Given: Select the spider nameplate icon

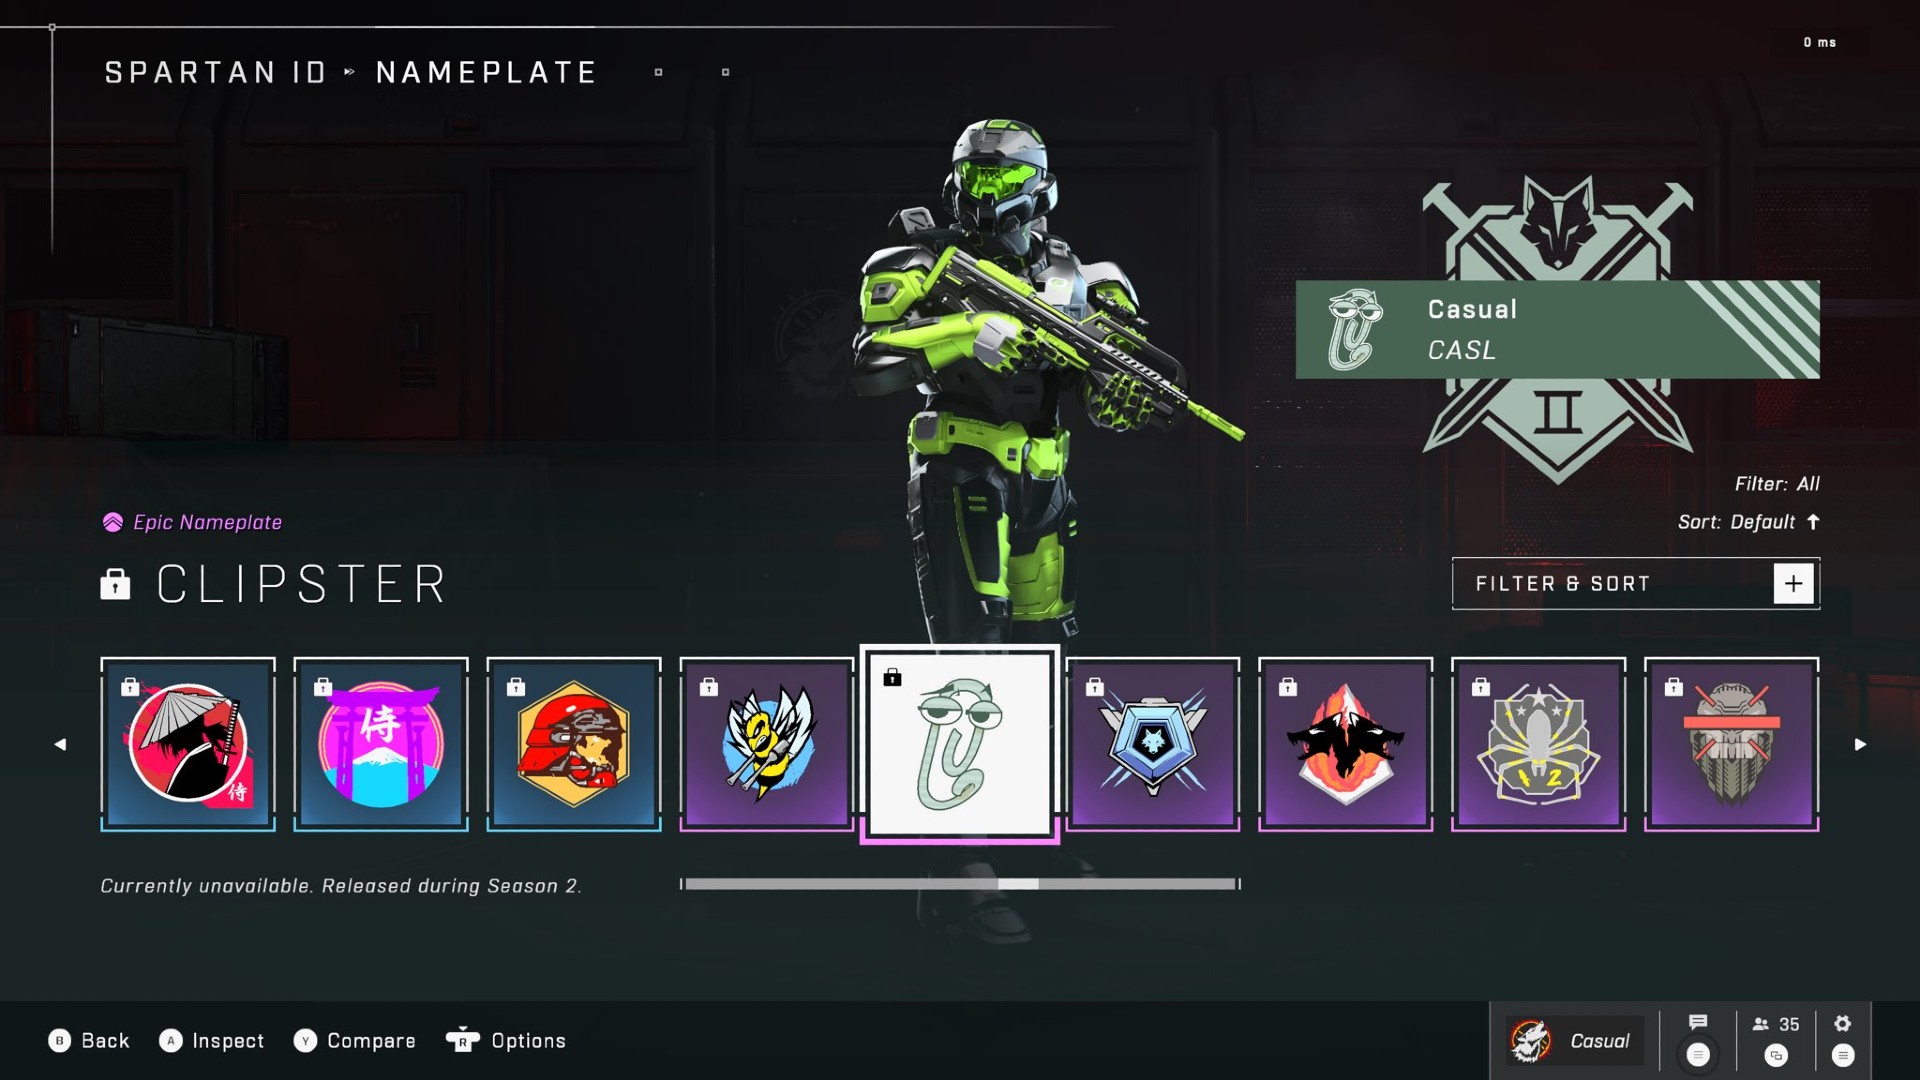Looking at the screenshot, I should coord(1538,742).
